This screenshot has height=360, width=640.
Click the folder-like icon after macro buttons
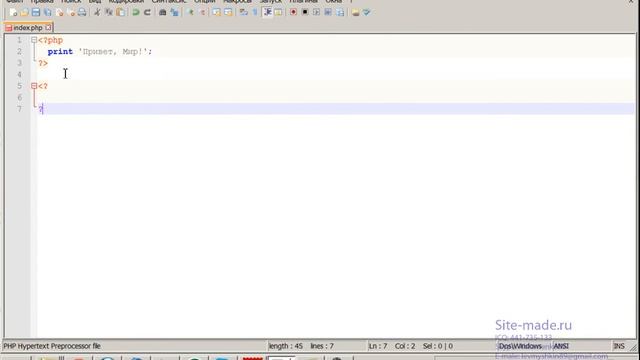[356, 13]
